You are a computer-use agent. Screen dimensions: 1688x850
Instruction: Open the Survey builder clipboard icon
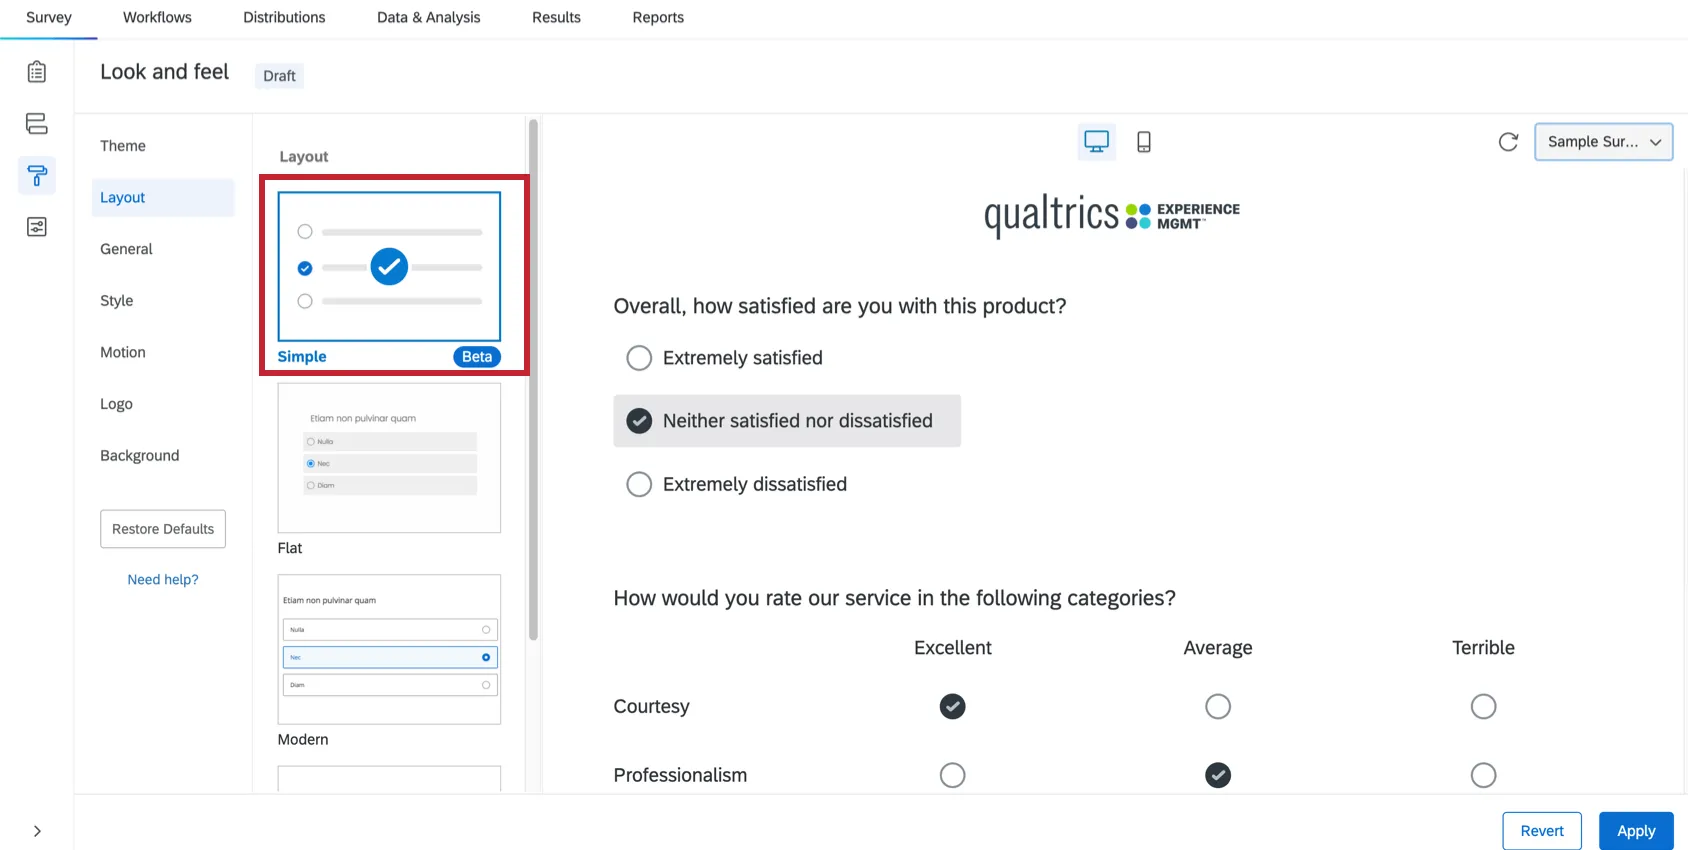click(37, 71)
